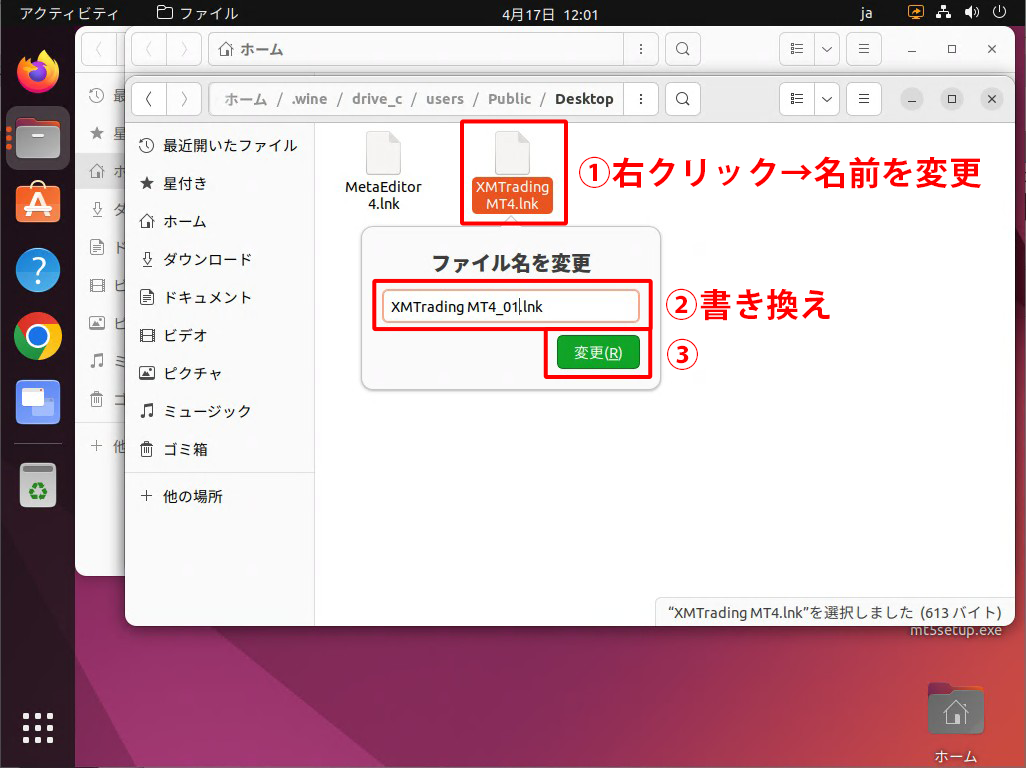Open the show applications grid button
The width and height of the screenshot is (1026, 768).
[38, 728]
